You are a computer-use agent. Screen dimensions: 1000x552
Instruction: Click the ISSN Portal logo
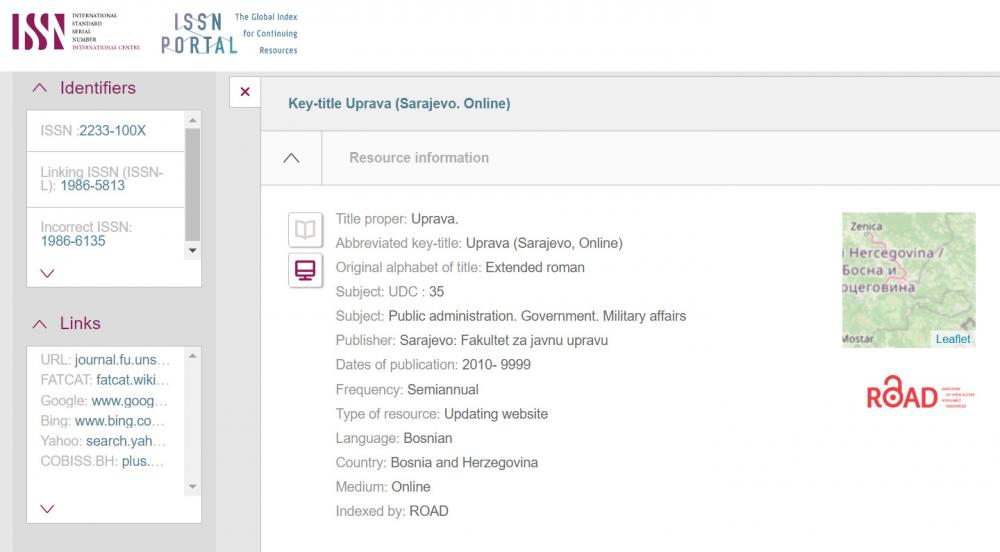(x=229, y=33)
